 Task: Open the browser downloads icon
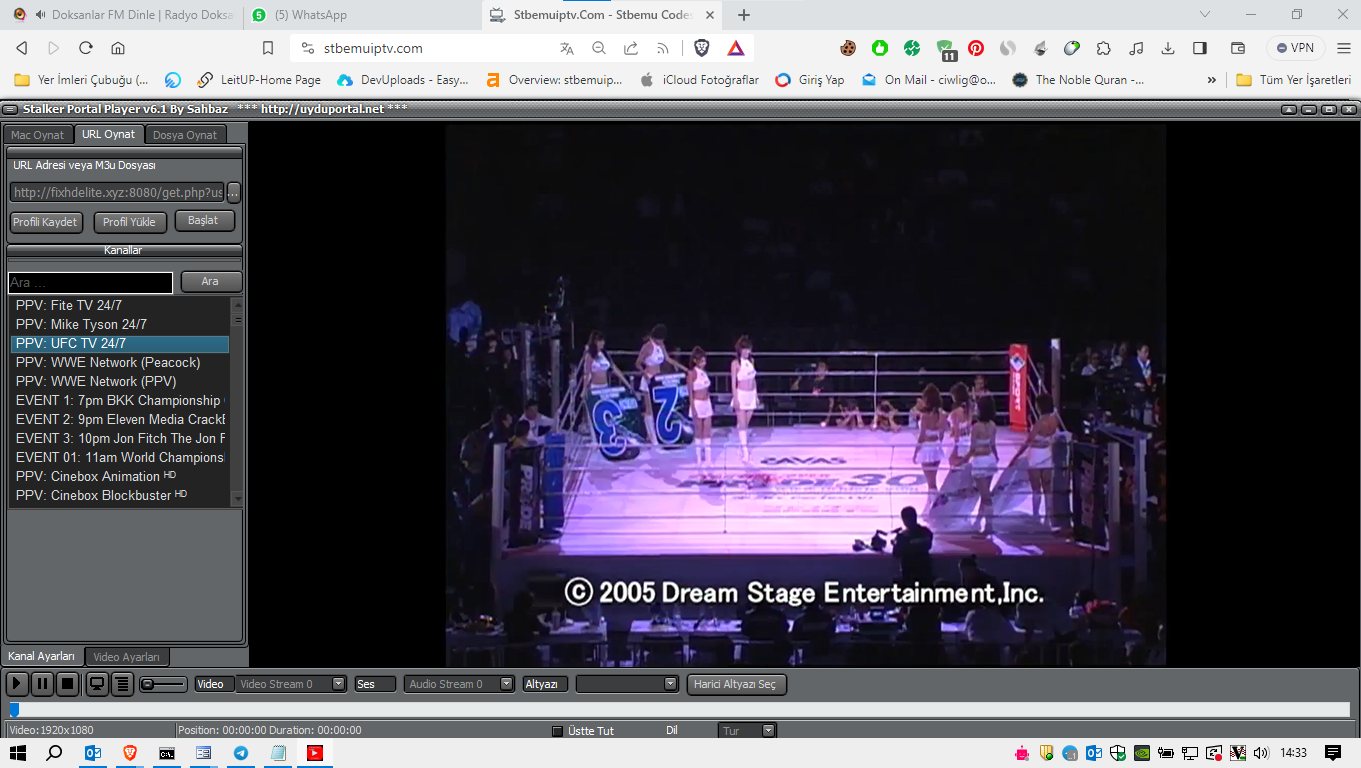(x=1168, y=48)
